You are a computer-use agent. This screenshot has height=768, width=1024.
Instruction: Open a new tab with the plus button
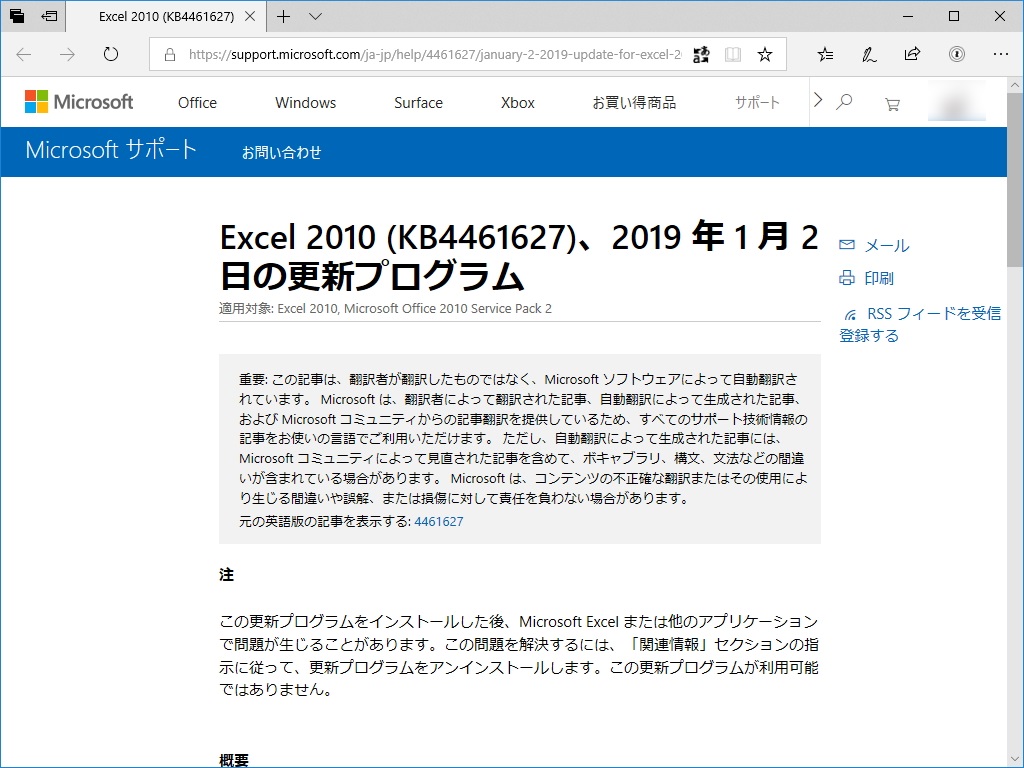click(x=284, y=16)
